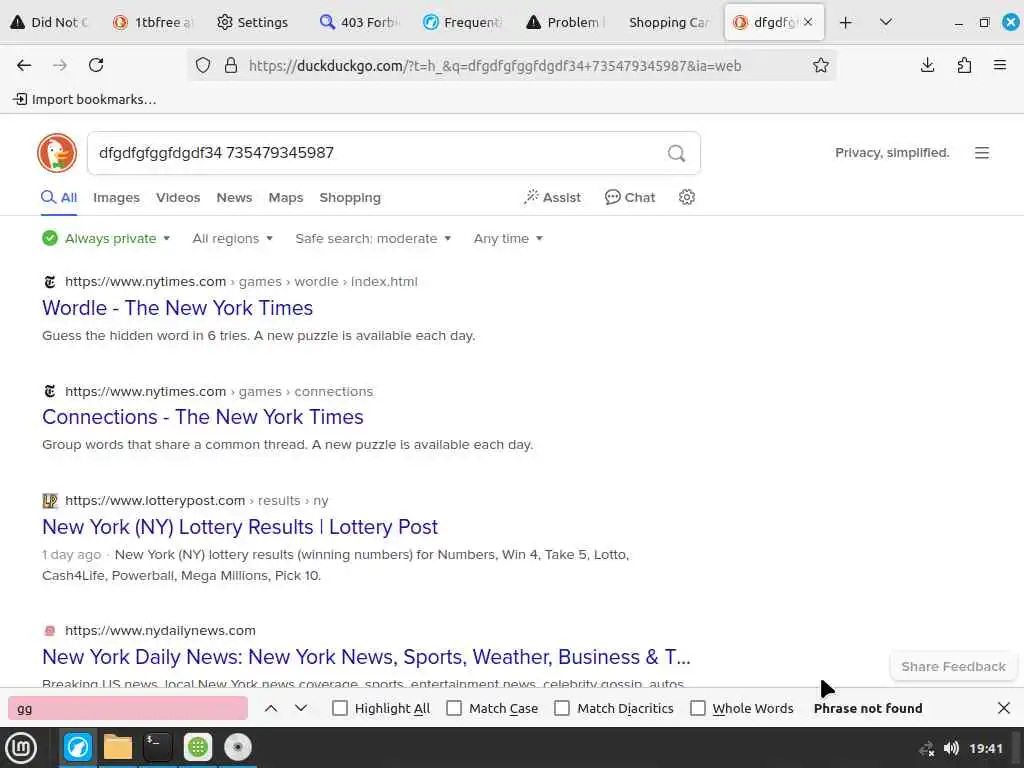1024x768 pixels.
Task: Switch to the Videos search tab
Action: tap(178, 197)
